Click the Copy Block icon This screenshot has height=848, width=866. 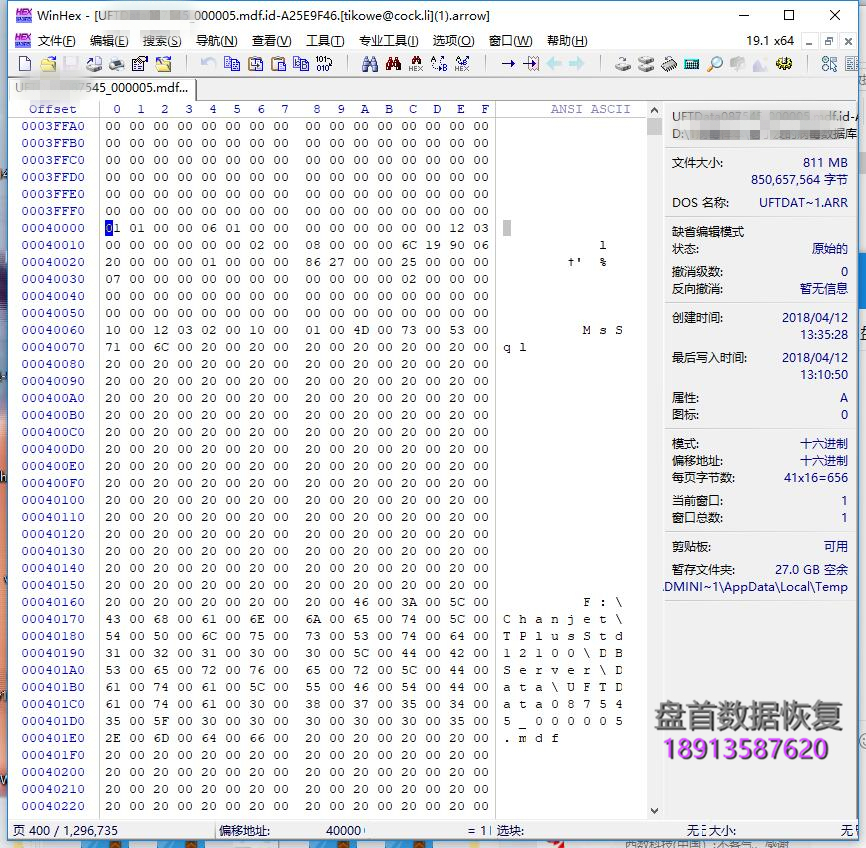tap(232, 64)
